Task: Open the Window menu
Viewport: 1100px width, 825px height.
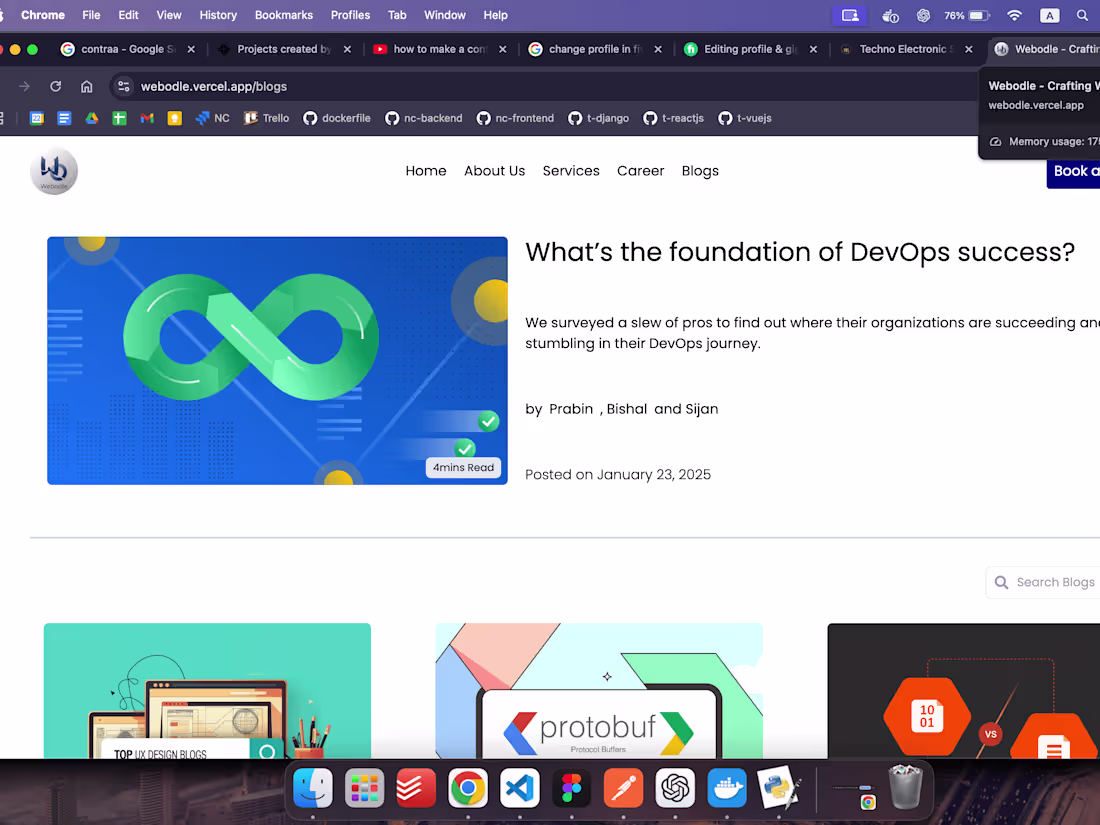Action: pos(444,15)
